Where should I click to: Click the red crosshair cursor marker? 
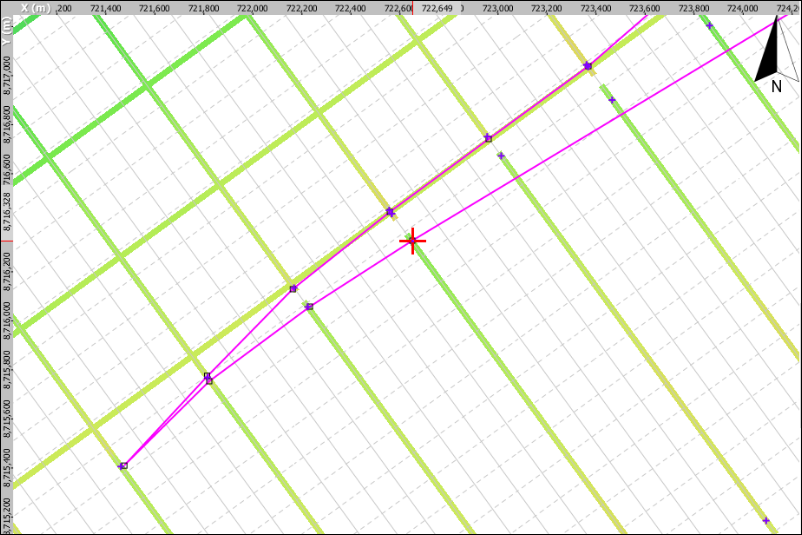pos(412,241)
